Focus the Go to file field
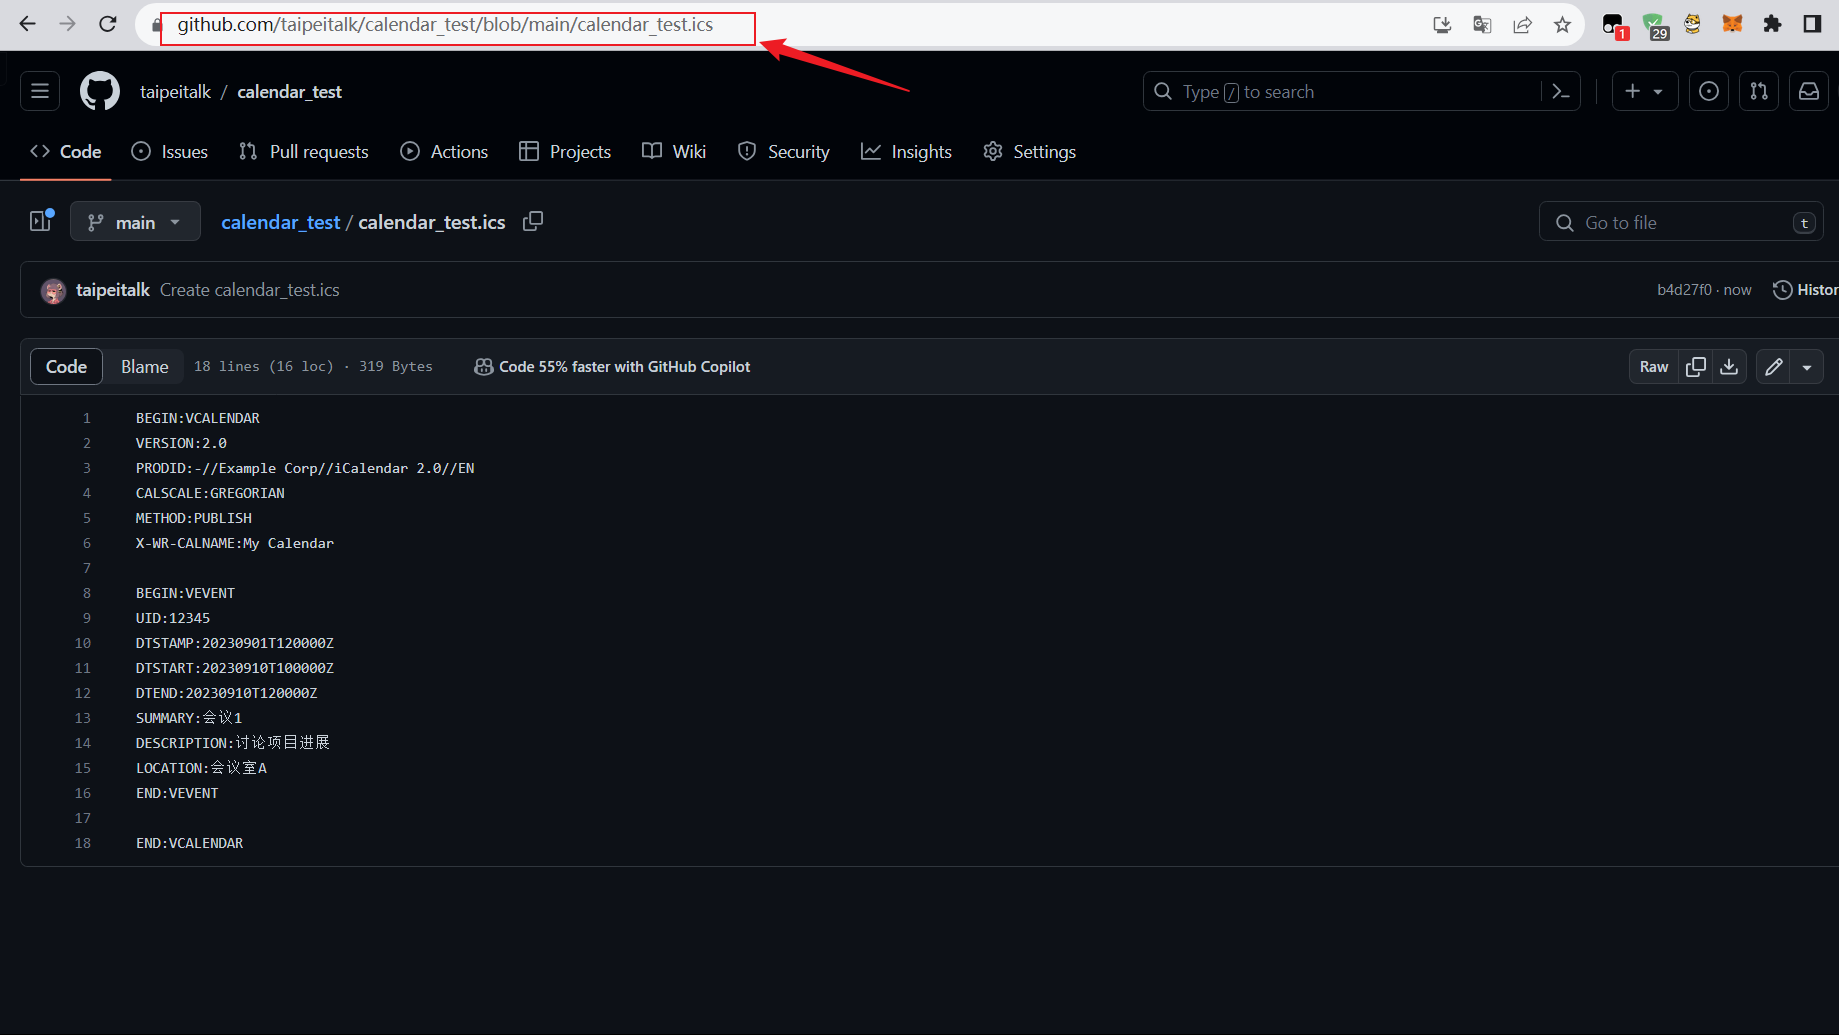Screen dimensions: 1839x1035 (1680, 222)
